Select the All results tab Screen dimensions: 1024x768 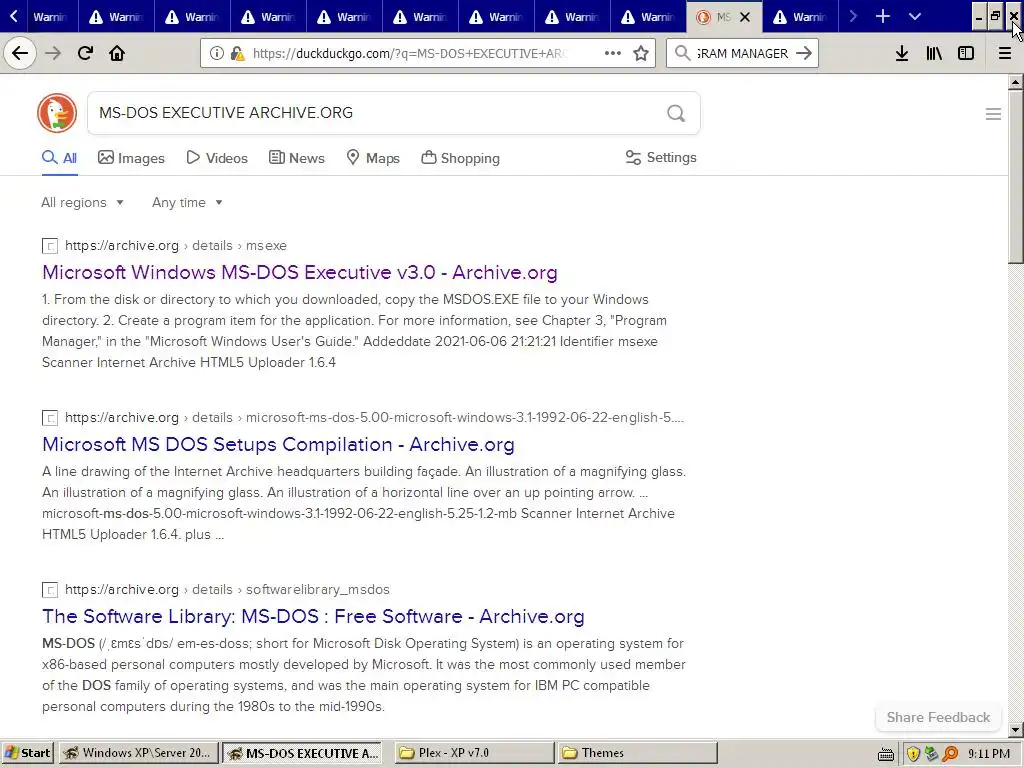(59, 158)
